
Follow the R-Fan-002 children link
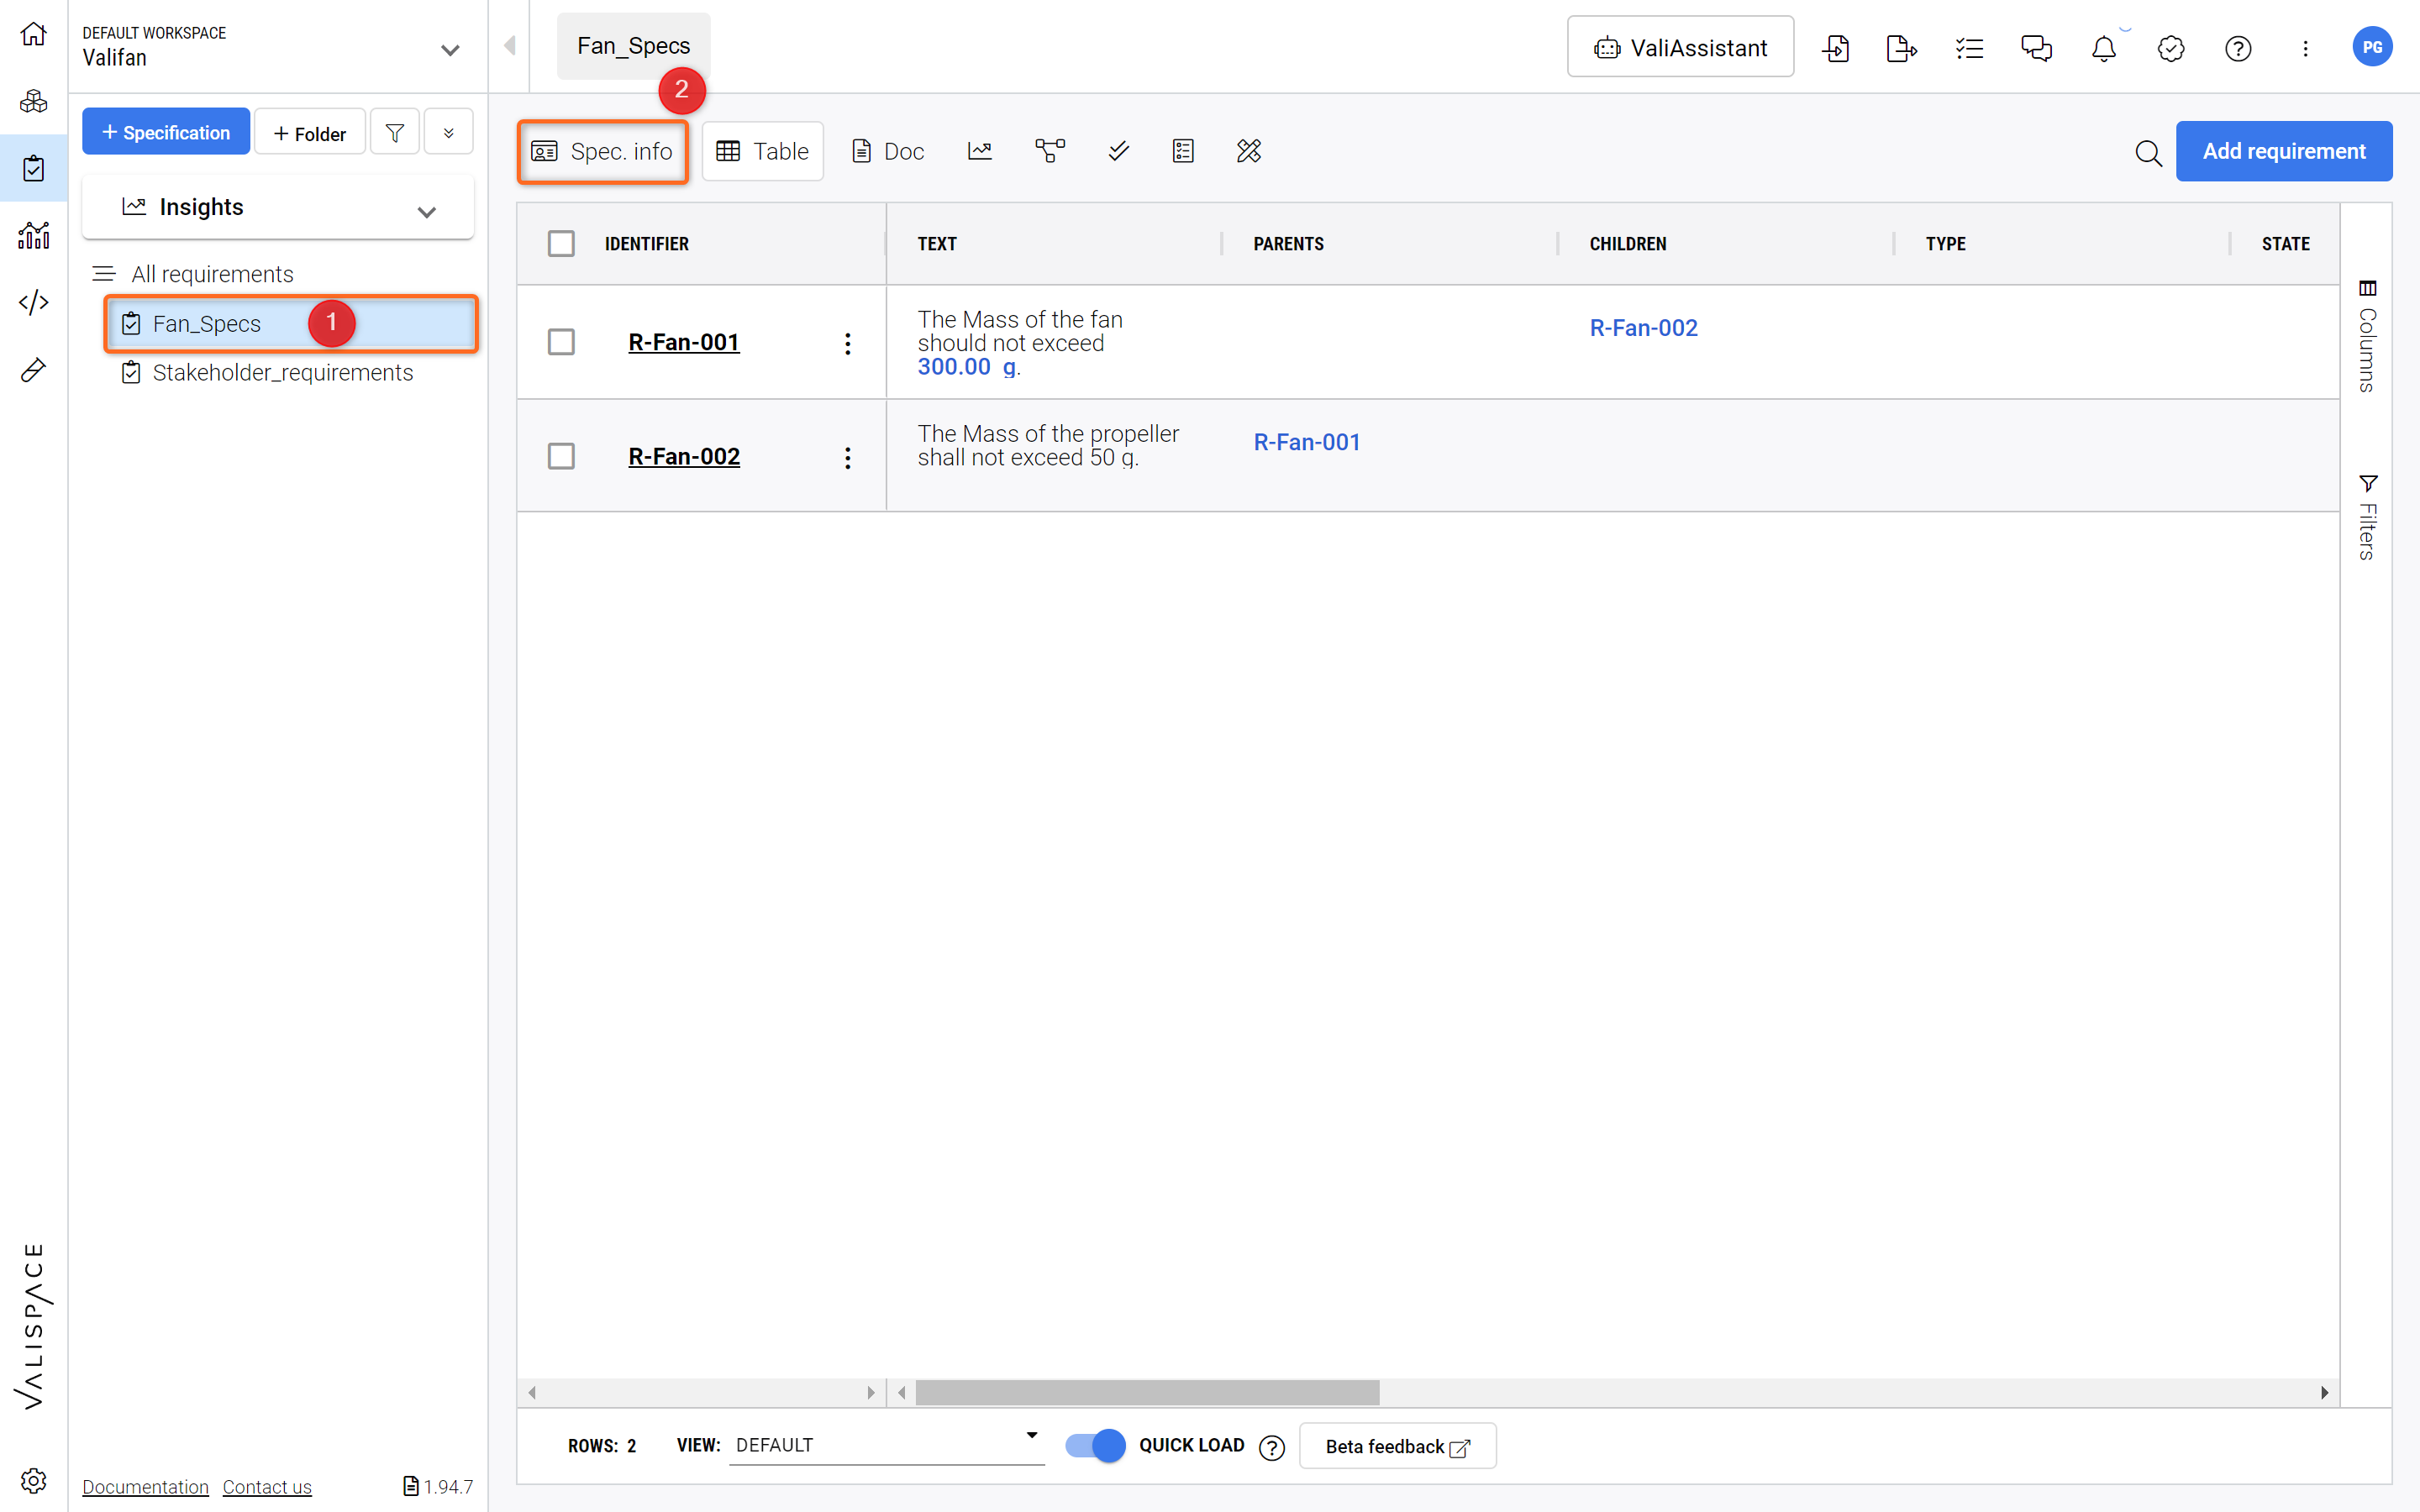(x=1643, y=328)
